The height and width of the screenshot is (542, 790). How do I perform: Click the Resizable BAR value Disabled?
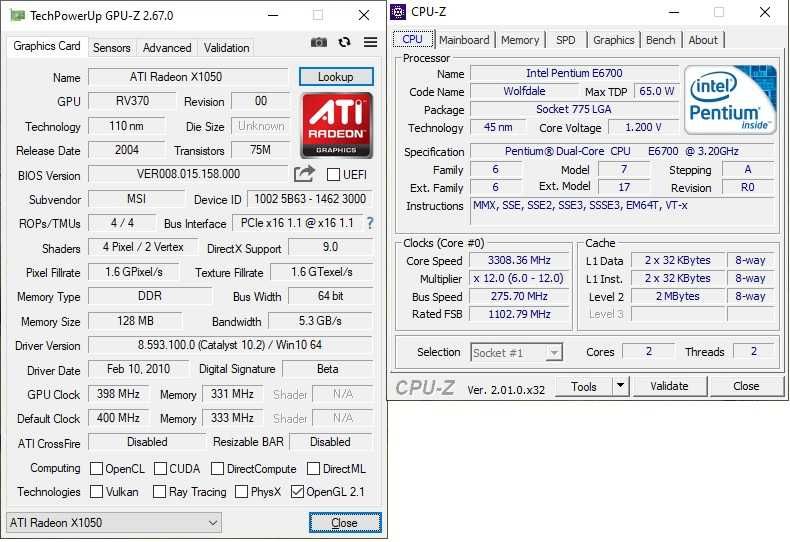pyautogui.click(x=331, y=442)
